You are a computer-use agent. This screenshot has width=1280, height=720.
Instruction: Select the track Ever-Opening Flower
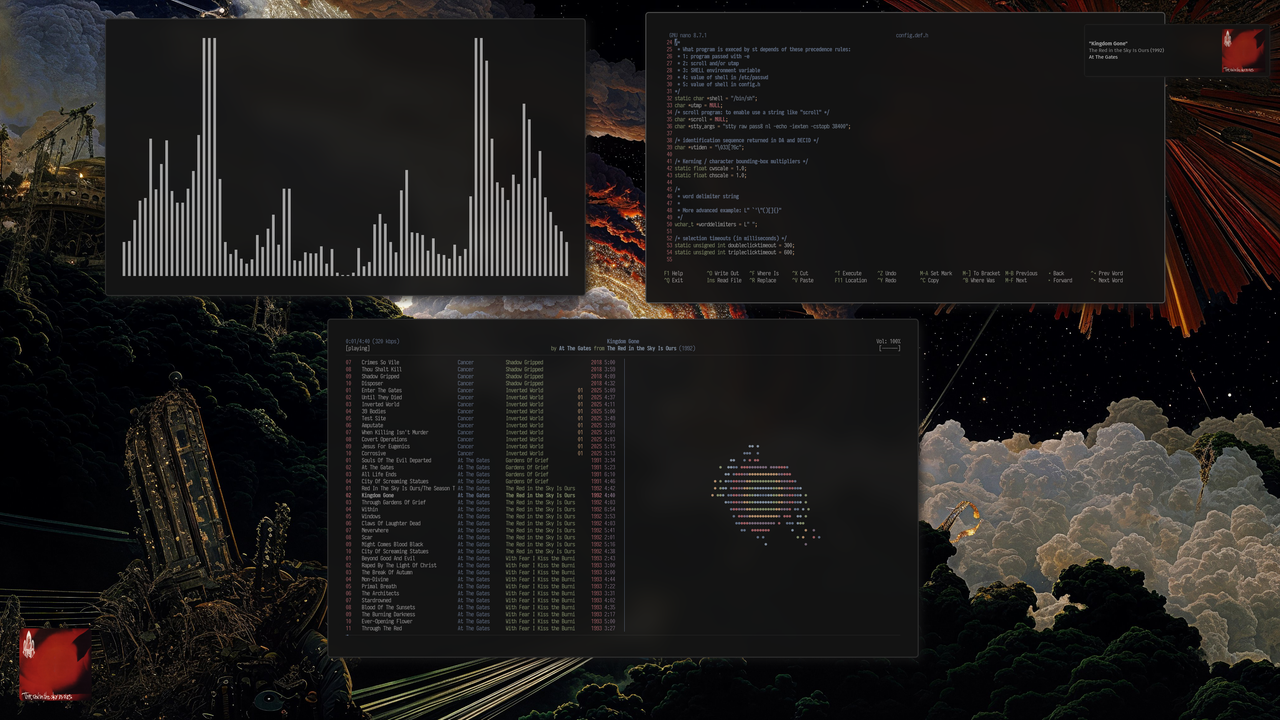point(480,621)
